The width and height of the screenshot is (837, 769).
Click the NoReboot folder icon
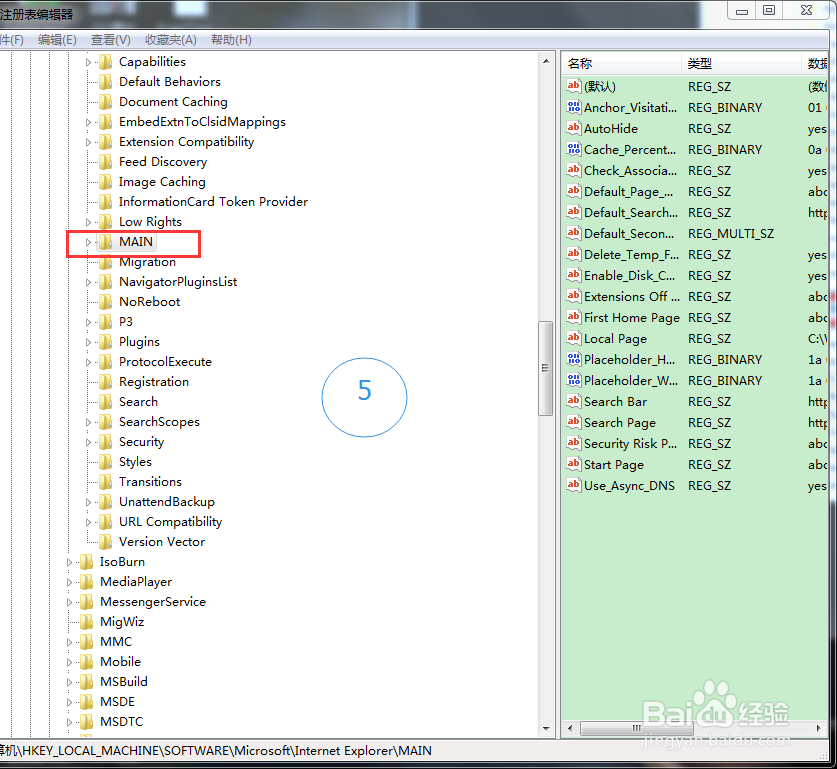click(106, 302)
